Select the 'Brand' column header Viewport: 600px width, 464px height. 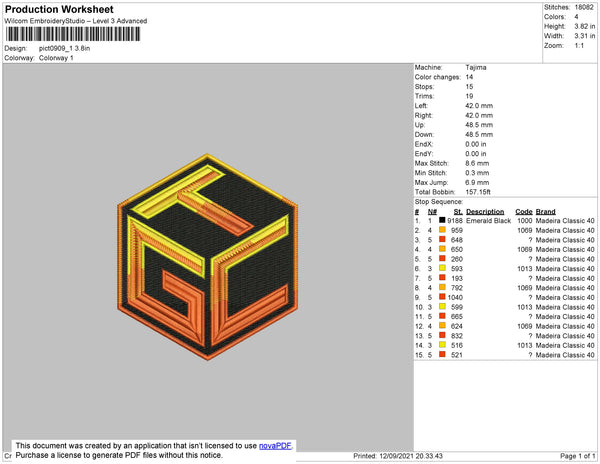point(545,212)
